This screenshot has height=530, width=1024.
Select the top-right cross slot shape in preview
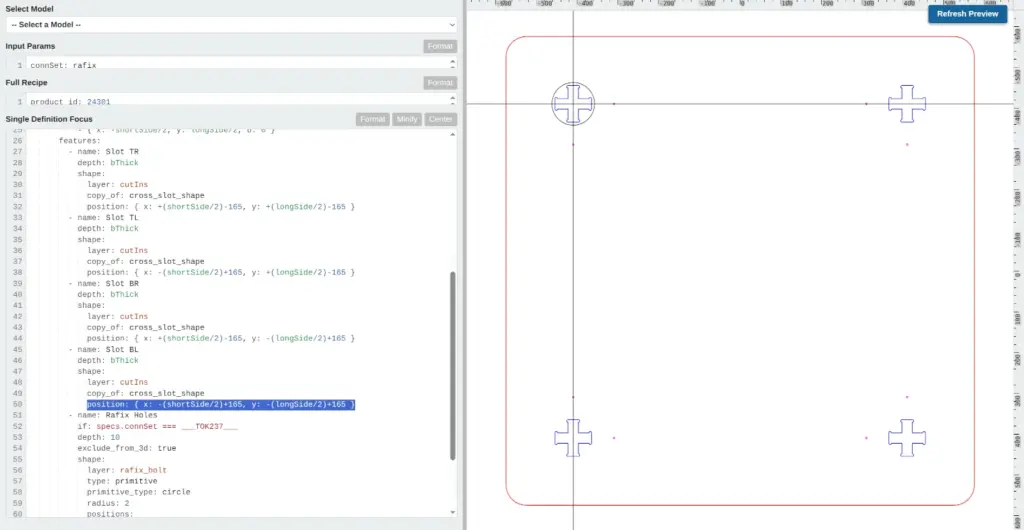907,103
